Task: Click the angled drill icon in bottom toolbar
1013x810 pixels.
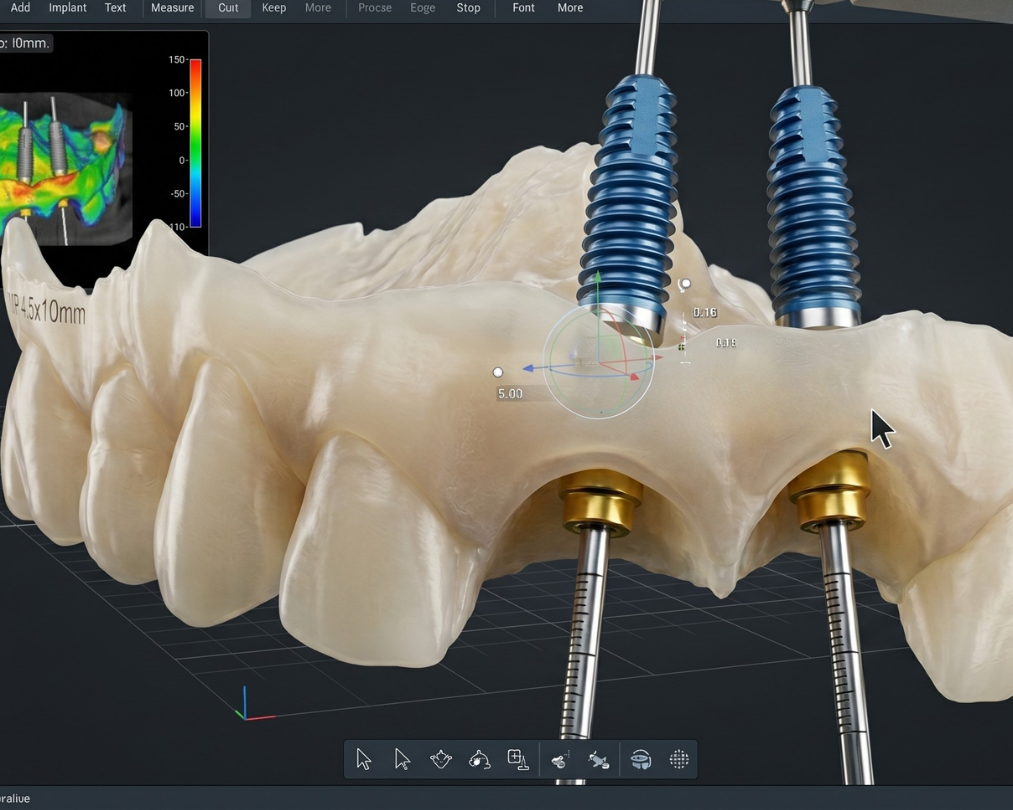Action: coord(598,760)
